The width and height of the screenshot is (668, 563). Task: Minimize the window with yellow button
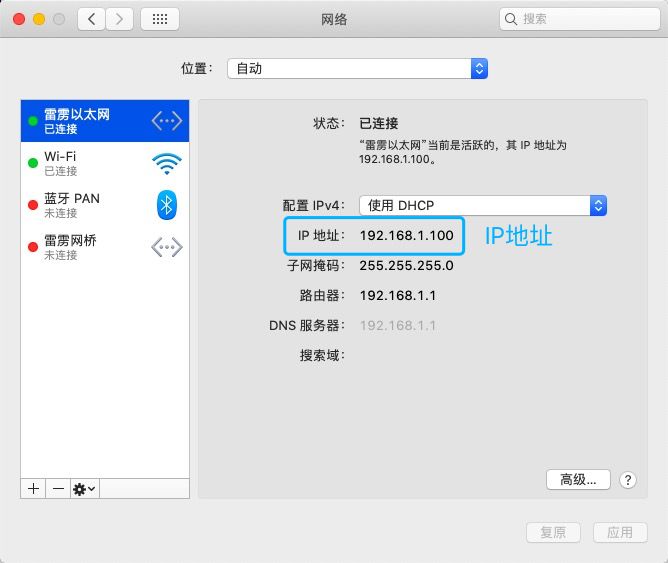tap(39, 19)
